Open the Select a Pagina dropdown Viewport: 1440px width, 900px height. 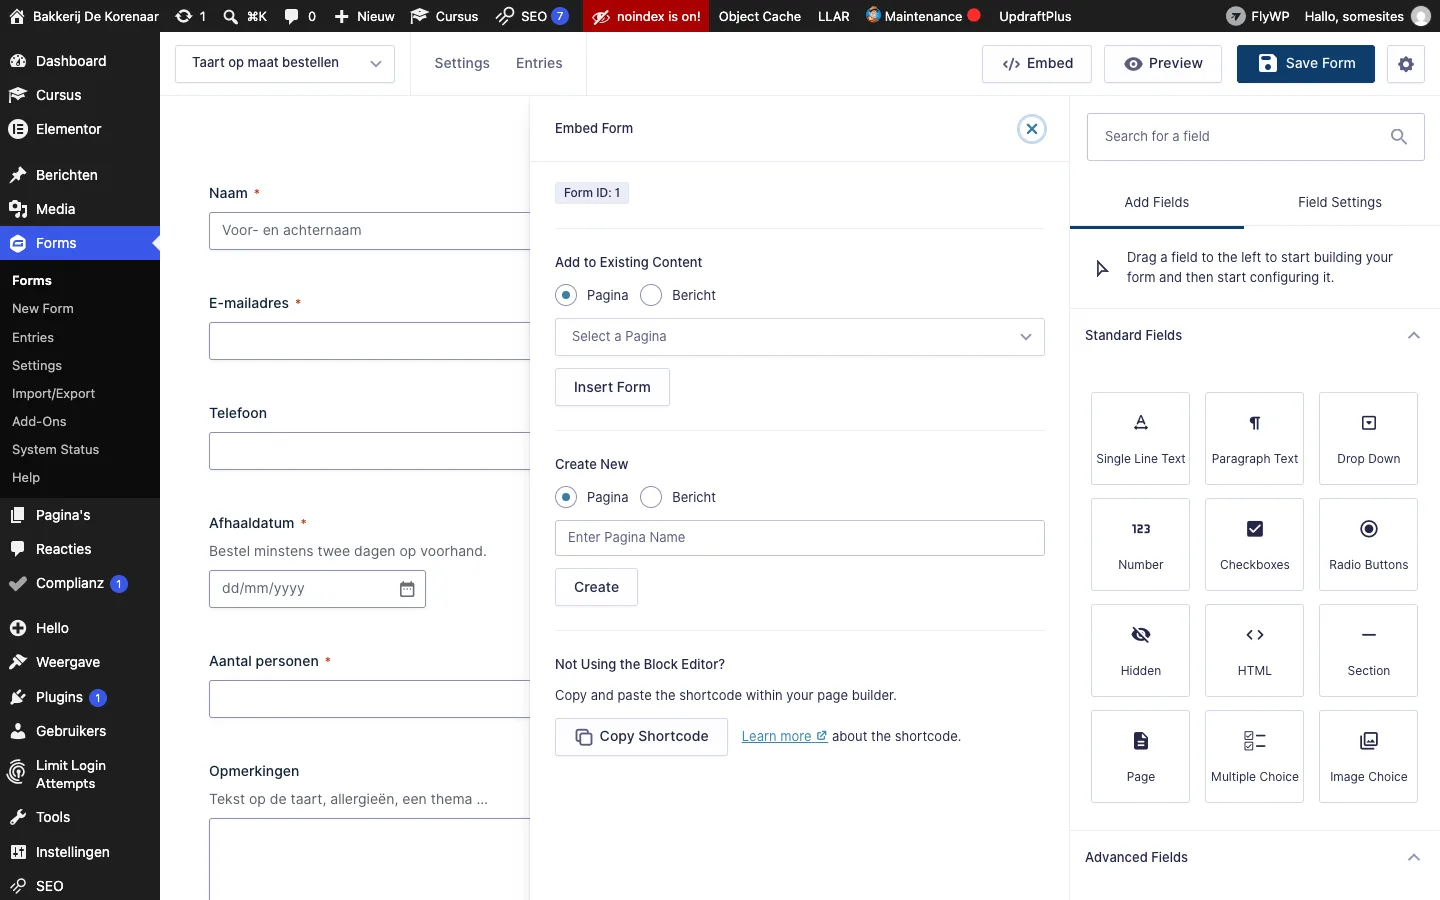pyautogui.click(x=800, y=337)
